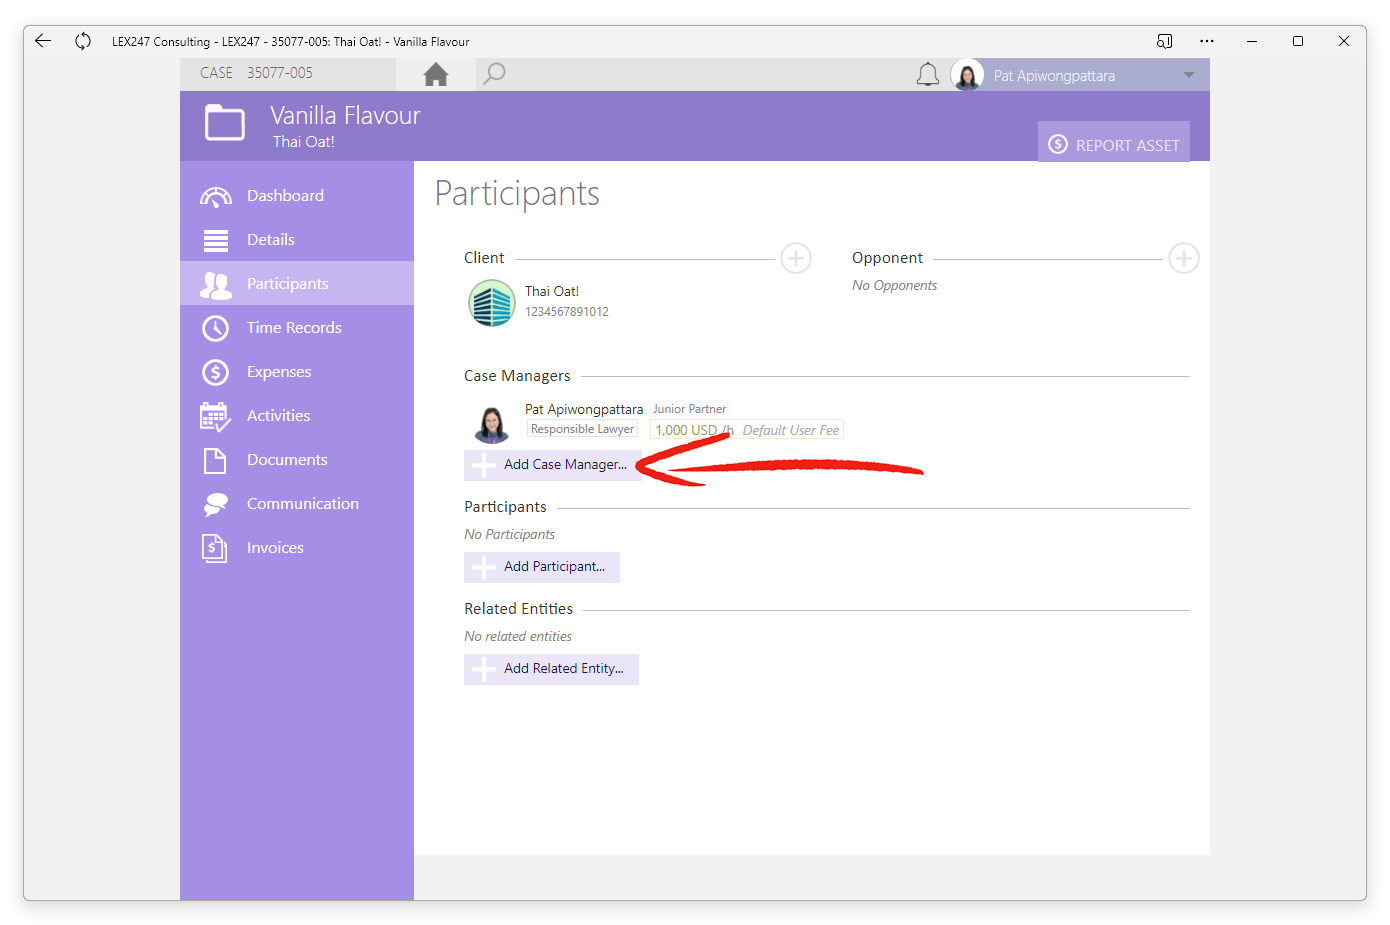Click Add Case Manager... button
This screenshot has height=925, width=1390.
tap(553, 465)
